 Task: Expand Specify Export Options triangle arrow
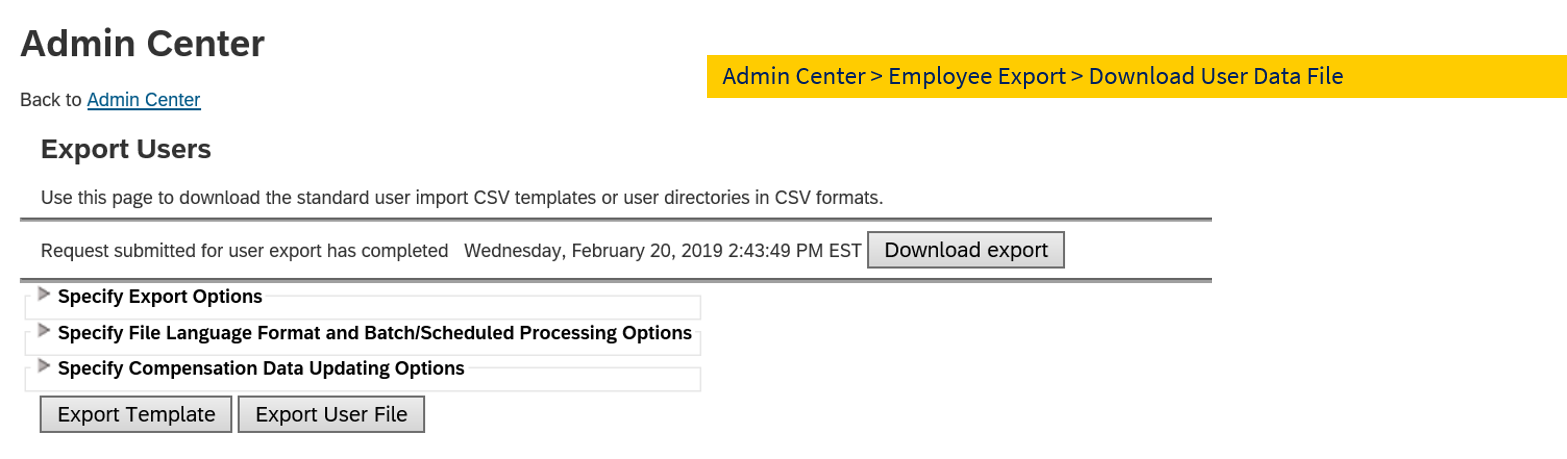coord(44,295)
